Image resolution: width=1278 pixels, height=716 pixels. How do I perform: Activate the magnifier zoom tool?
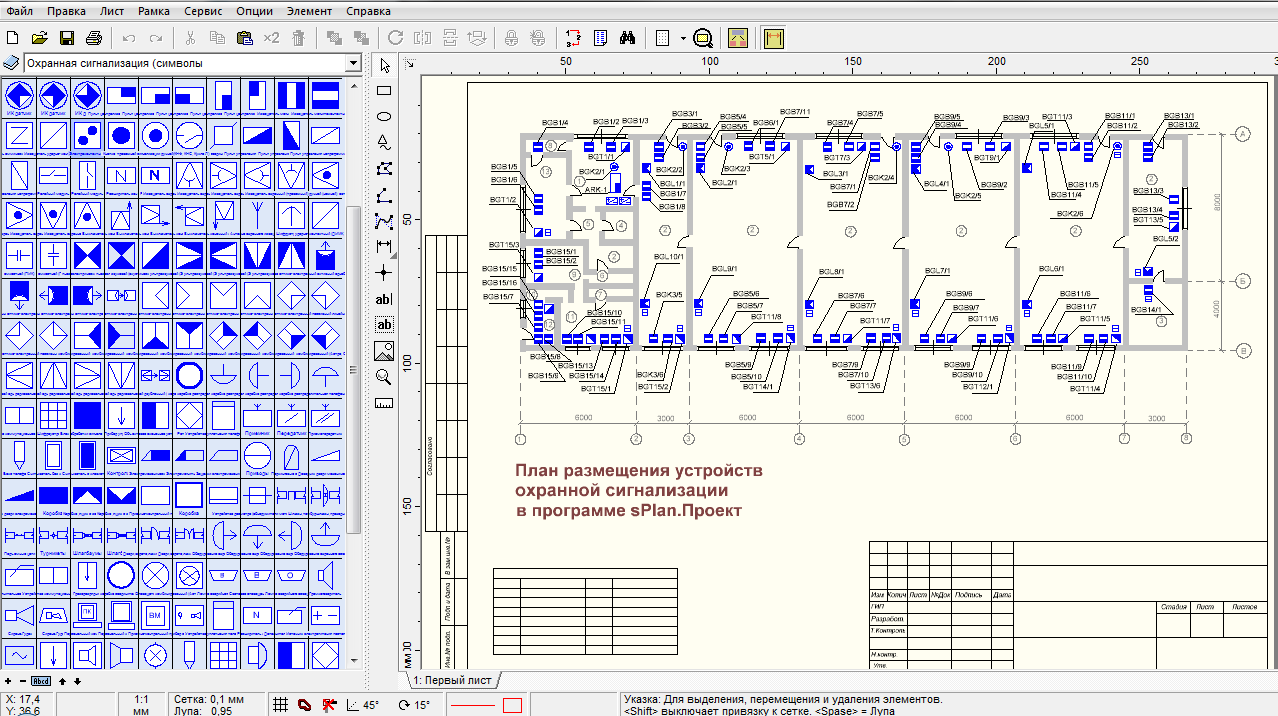[x=383, y=376]
